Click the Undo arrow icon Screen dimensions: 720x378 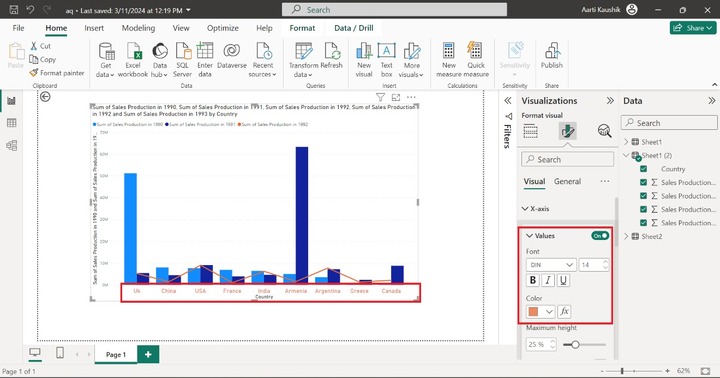click(30, 10)
